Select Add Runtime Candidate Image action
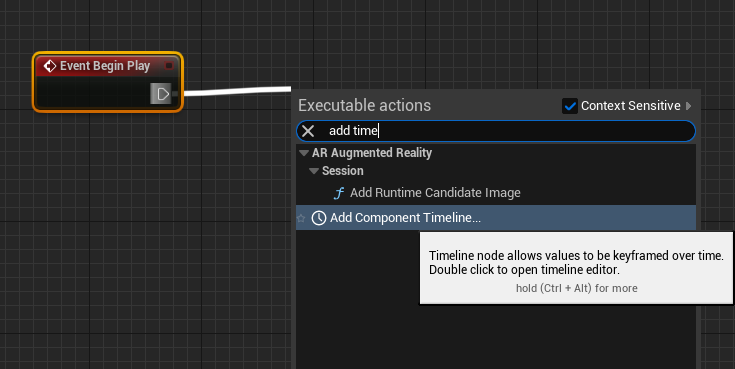Image resolution: width=735 pixels, height=369 pixels. (435, 193)
